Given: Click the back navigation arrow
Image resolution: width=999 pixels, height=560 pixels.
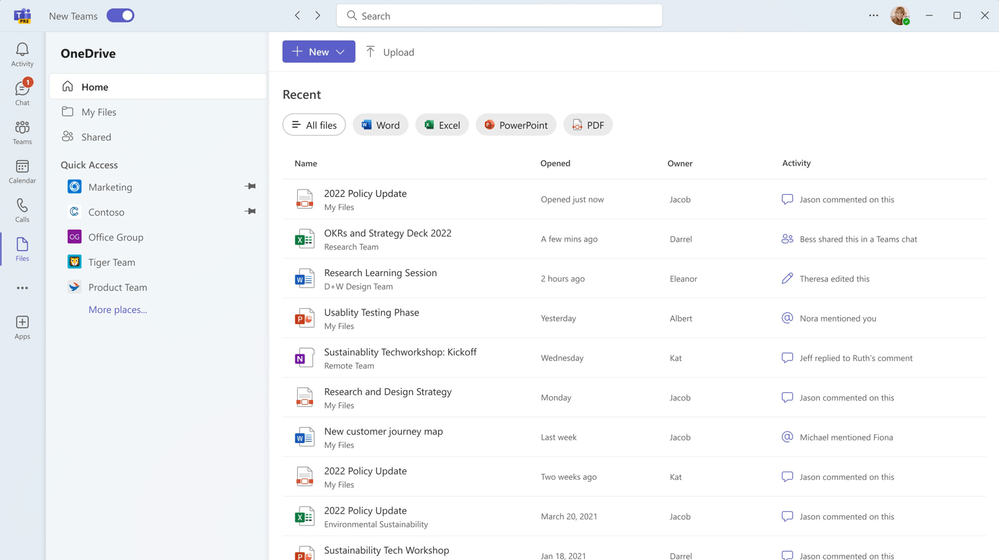Looking at the screenshot, I should pyautogui.click(x=297, y=16).
